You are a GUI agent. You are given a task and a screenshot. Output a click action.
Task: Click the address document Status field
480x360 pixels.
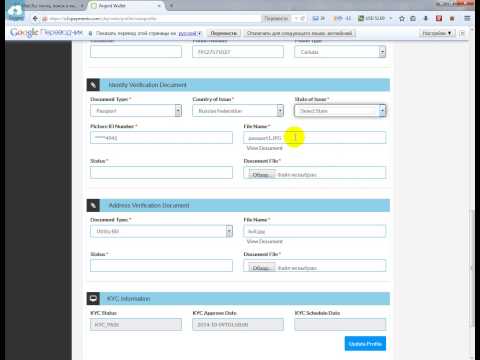(161, 266)
